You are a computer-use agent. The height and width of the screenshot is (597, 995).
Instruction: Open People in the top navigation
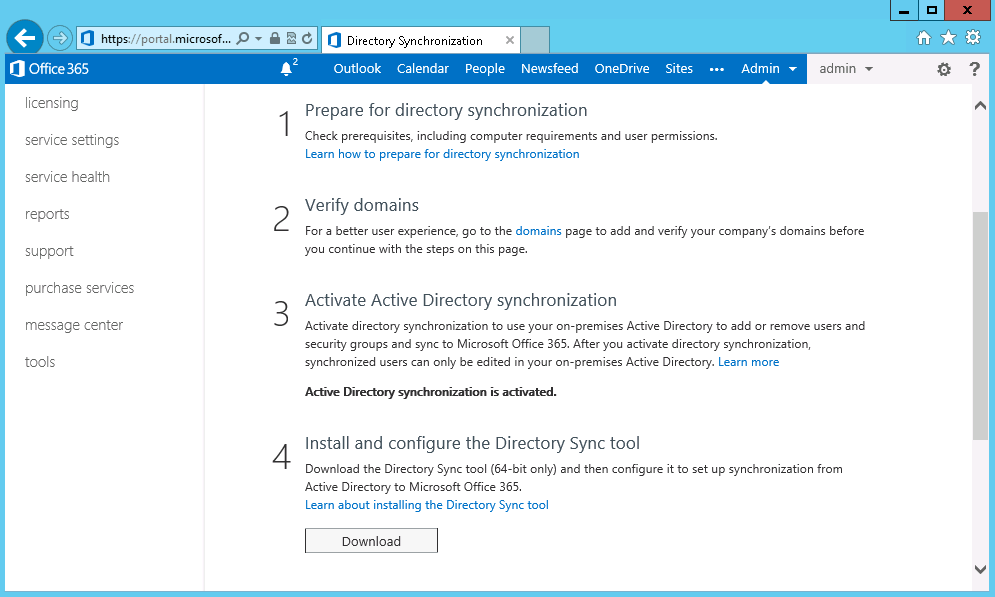click(485, 69)
